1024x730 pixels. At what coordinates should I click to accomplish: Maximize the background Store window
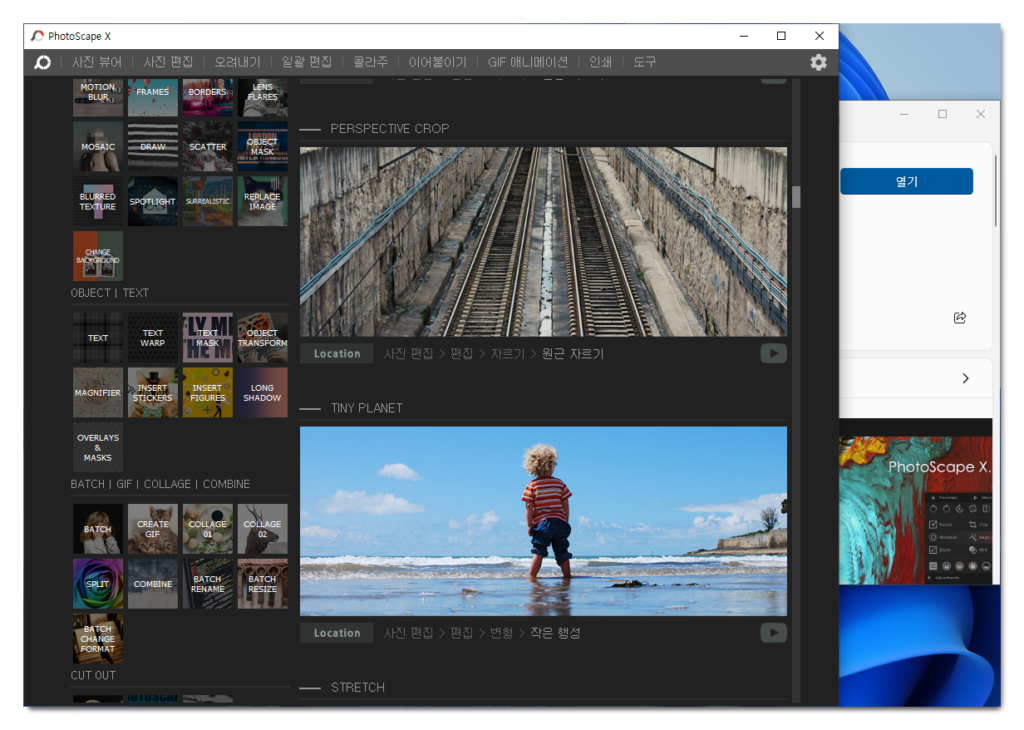(x=942, y=114)
